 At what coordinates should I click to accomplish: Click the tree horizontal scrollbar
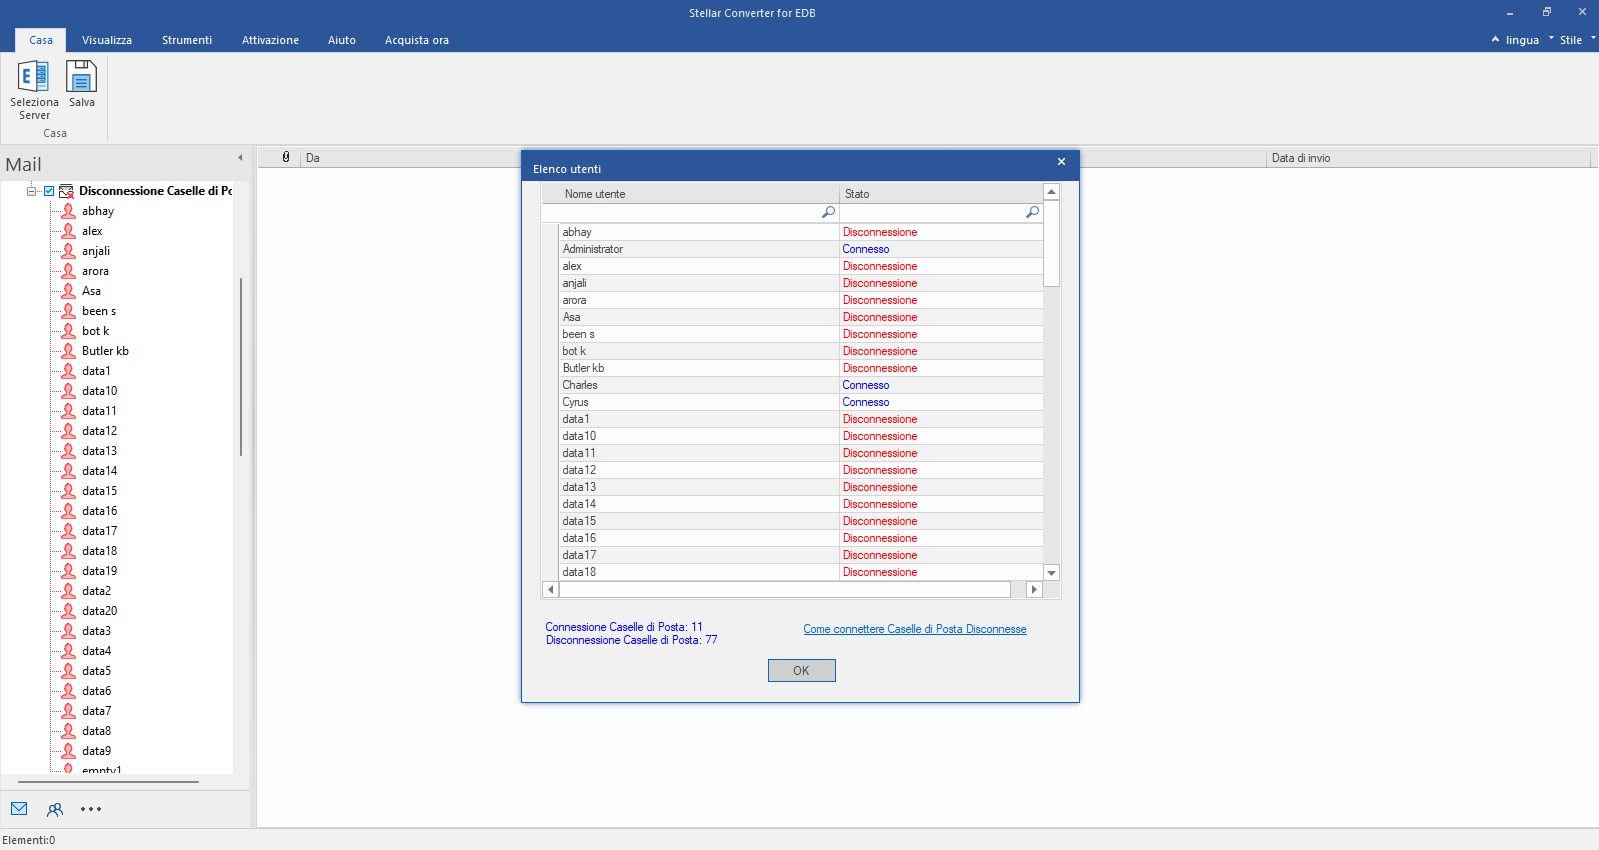click(x=108, y=782)
